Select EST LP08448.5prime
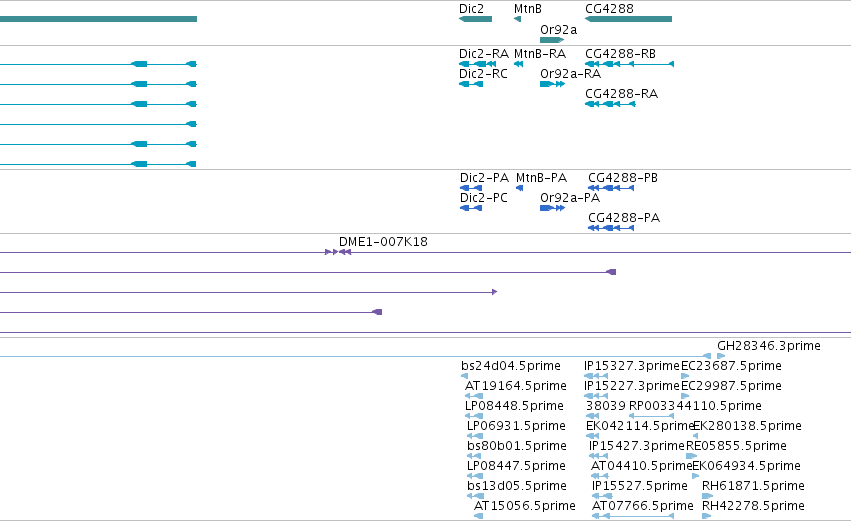 click(x=514, y=406)
